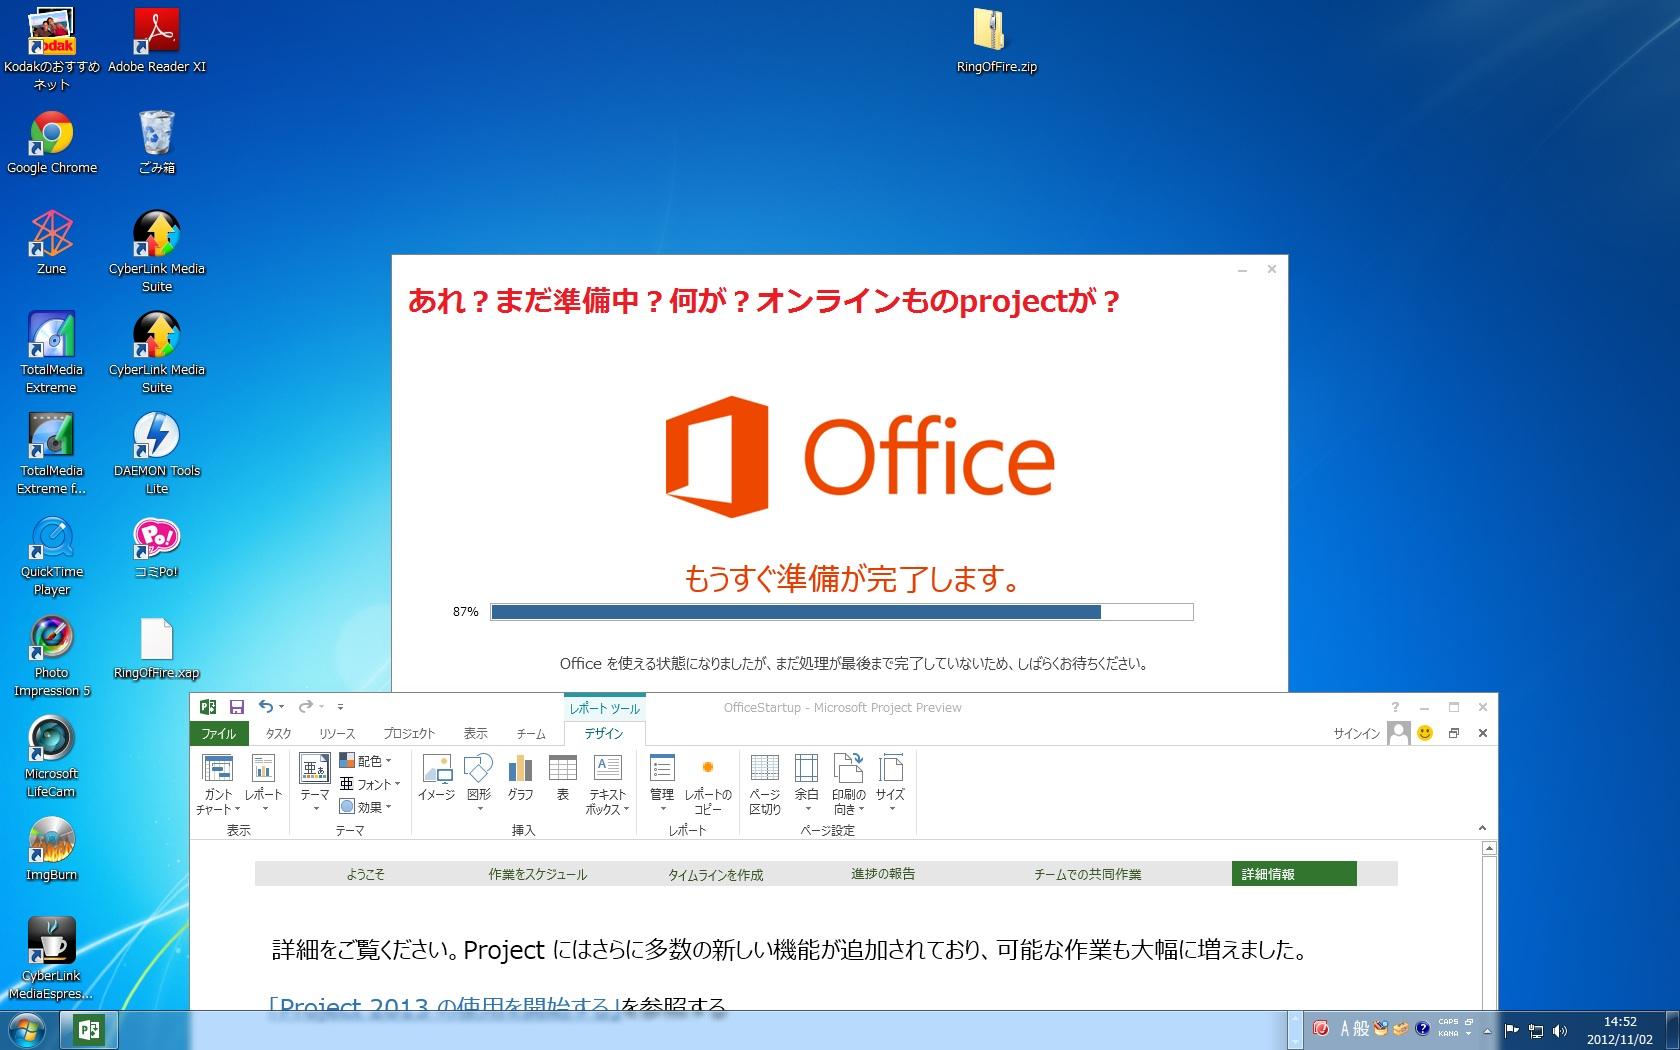Select the QuickTime Player desktop icon
The width and height of the screenshot is (1680, 1050).
[x=52, y=557]
